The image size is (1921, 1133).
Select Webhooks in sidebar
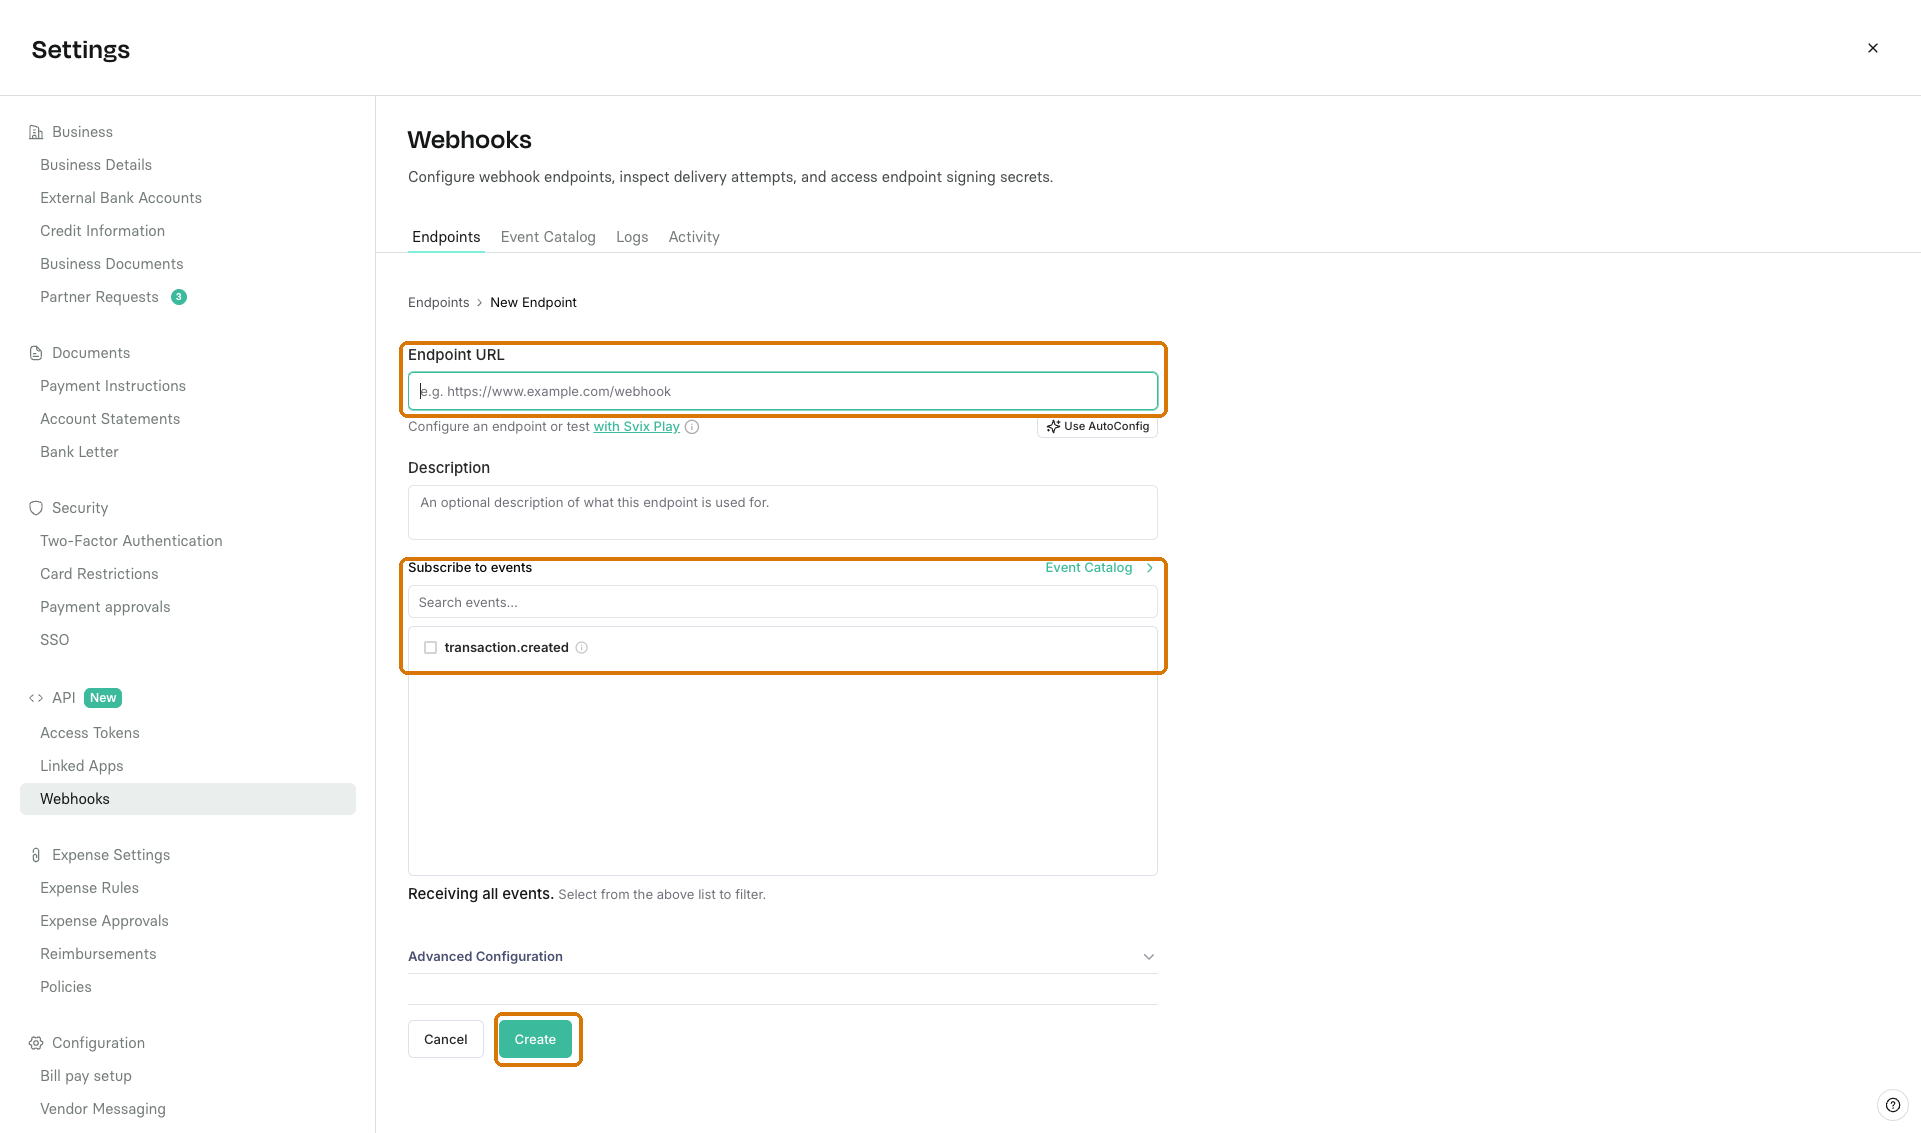(188, 799)
